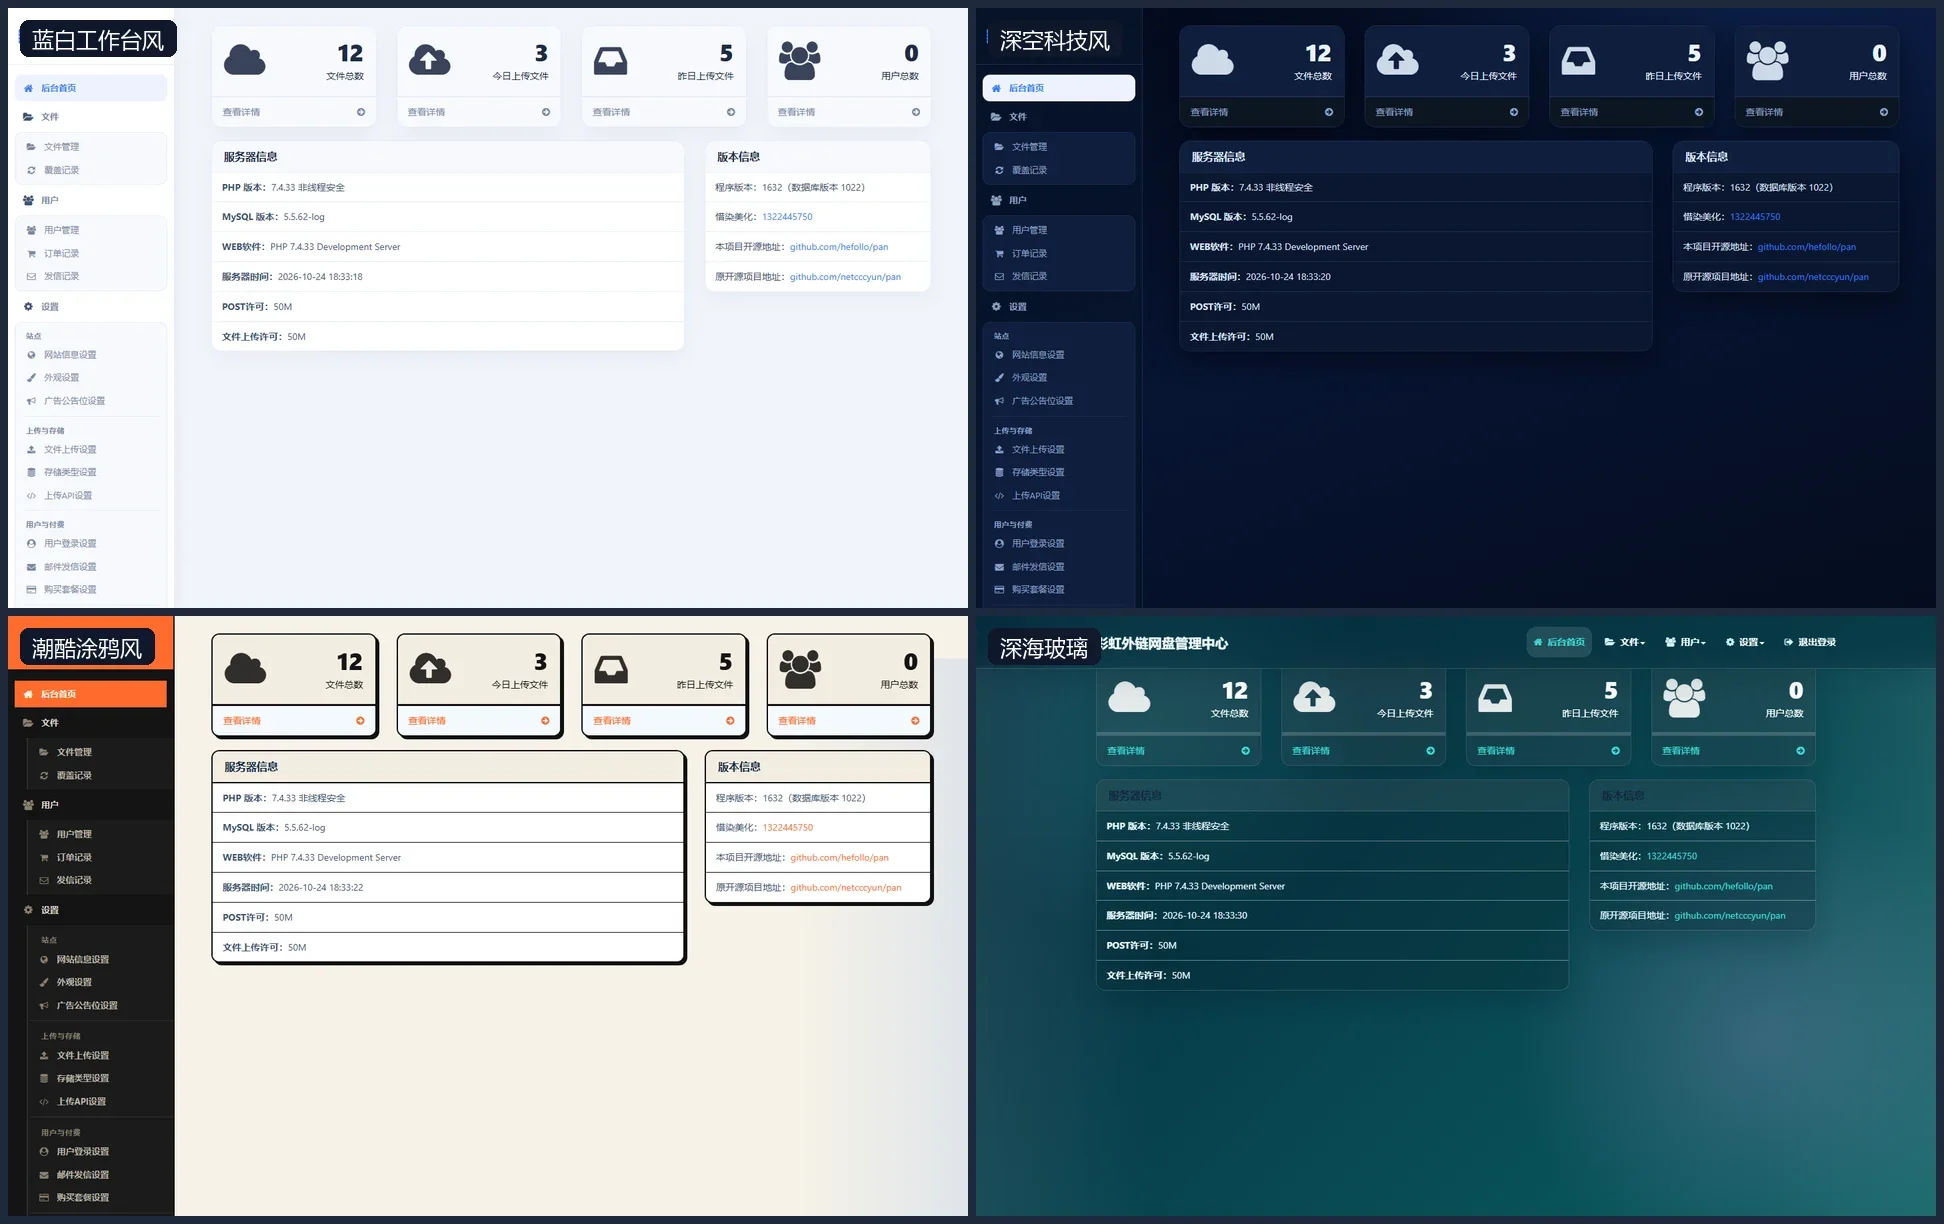The image size is (1944, 1224).
Task: Click the envelope icon beside 邮件发信设置 in the 潮酷涂鸦风 sidebar
Action: (x=44, y=1175)
